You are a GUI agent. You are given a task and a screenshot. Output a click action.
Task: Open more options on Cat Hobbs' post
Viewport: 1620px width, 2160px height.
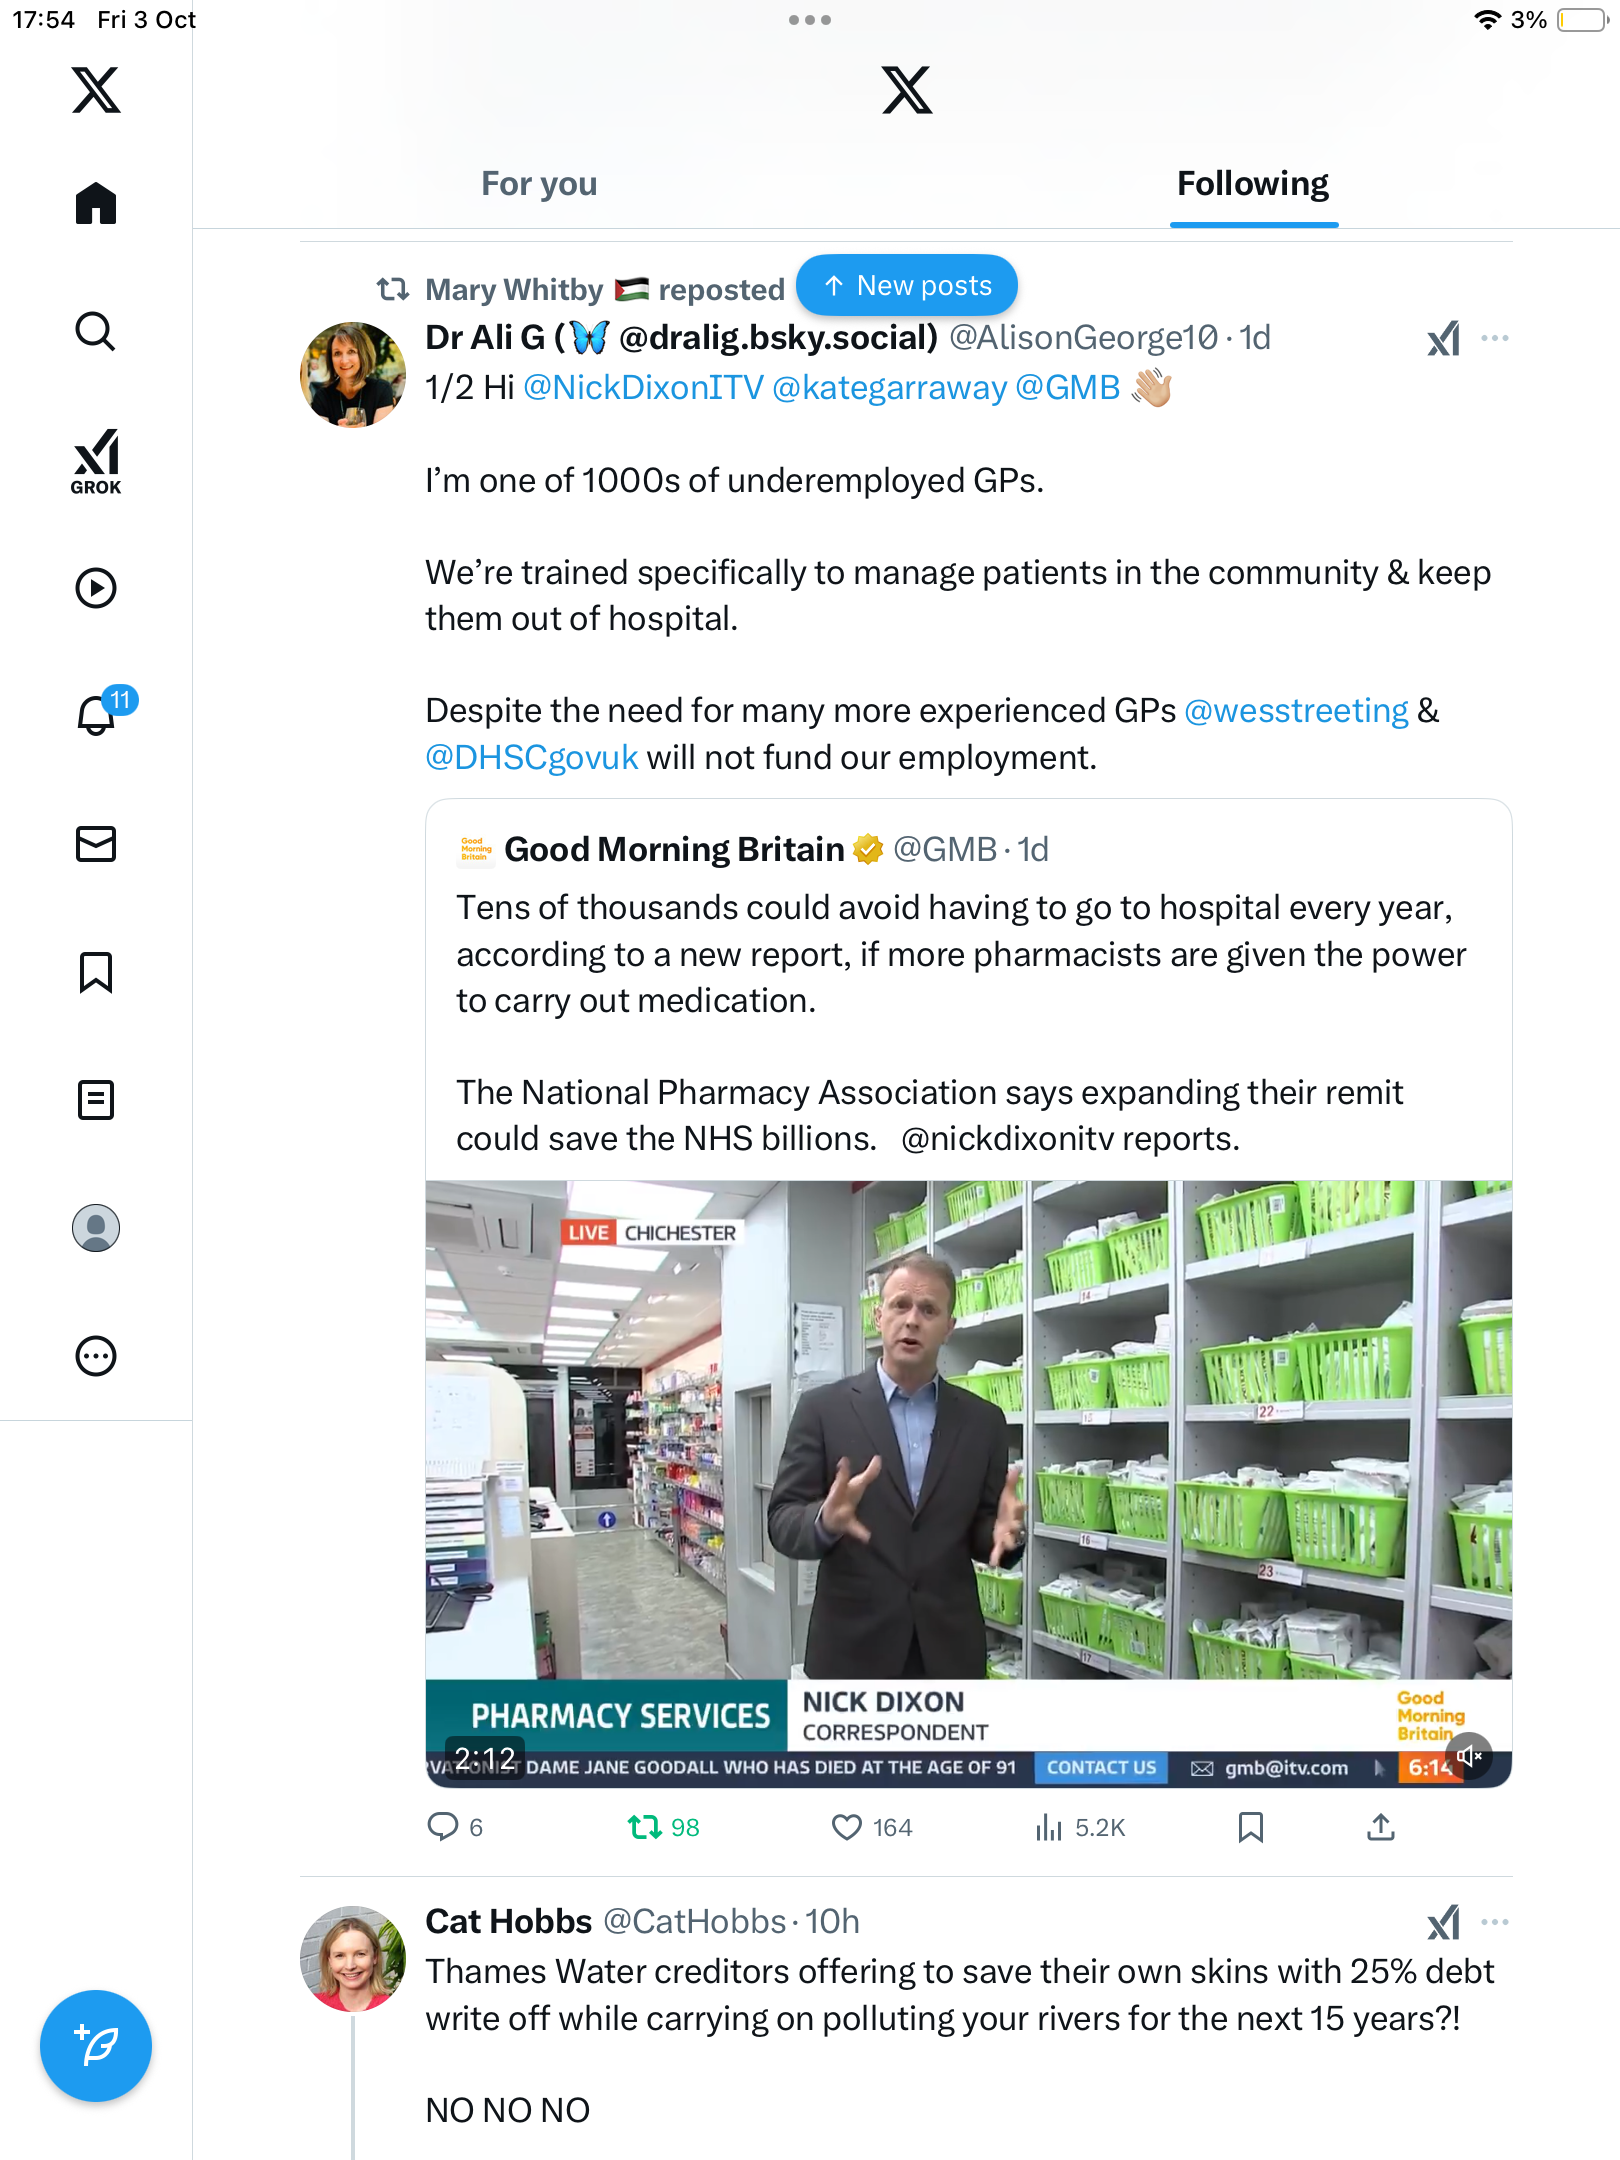coord(1495,1922)
